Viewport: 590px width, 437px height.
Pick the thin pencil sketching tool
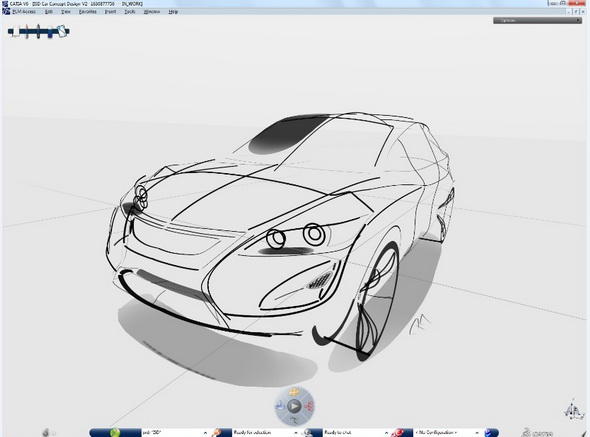pyautogui.click(x=27, y=31)
